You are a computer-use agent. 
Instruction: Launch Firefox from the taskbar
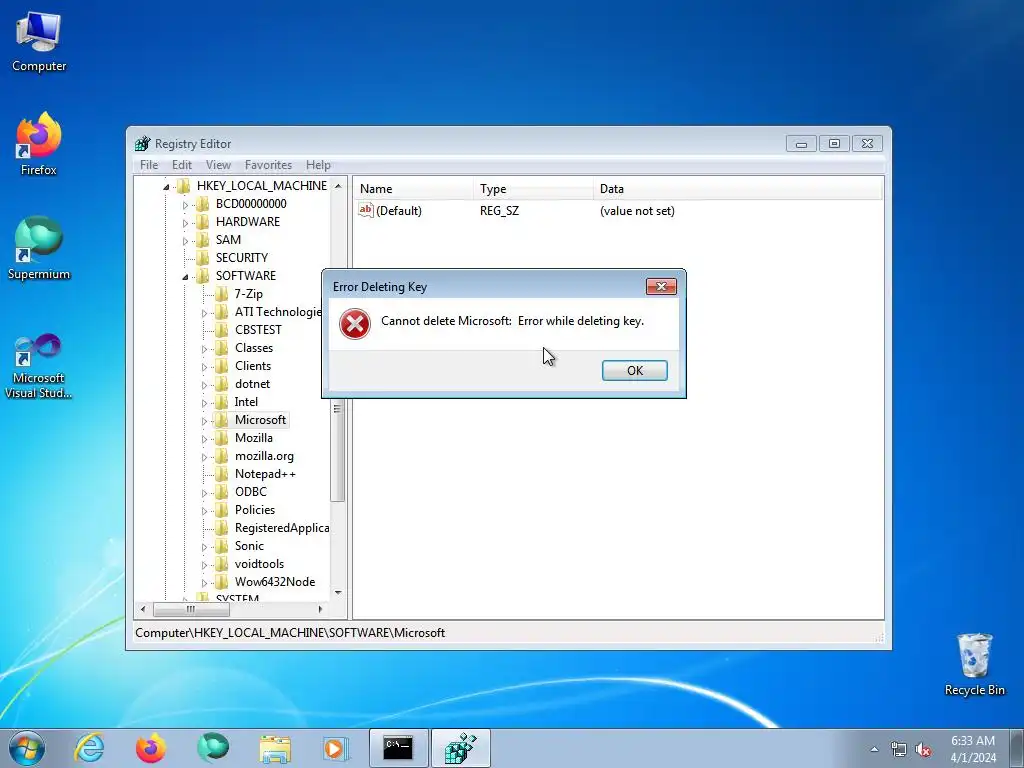(151, 748)
